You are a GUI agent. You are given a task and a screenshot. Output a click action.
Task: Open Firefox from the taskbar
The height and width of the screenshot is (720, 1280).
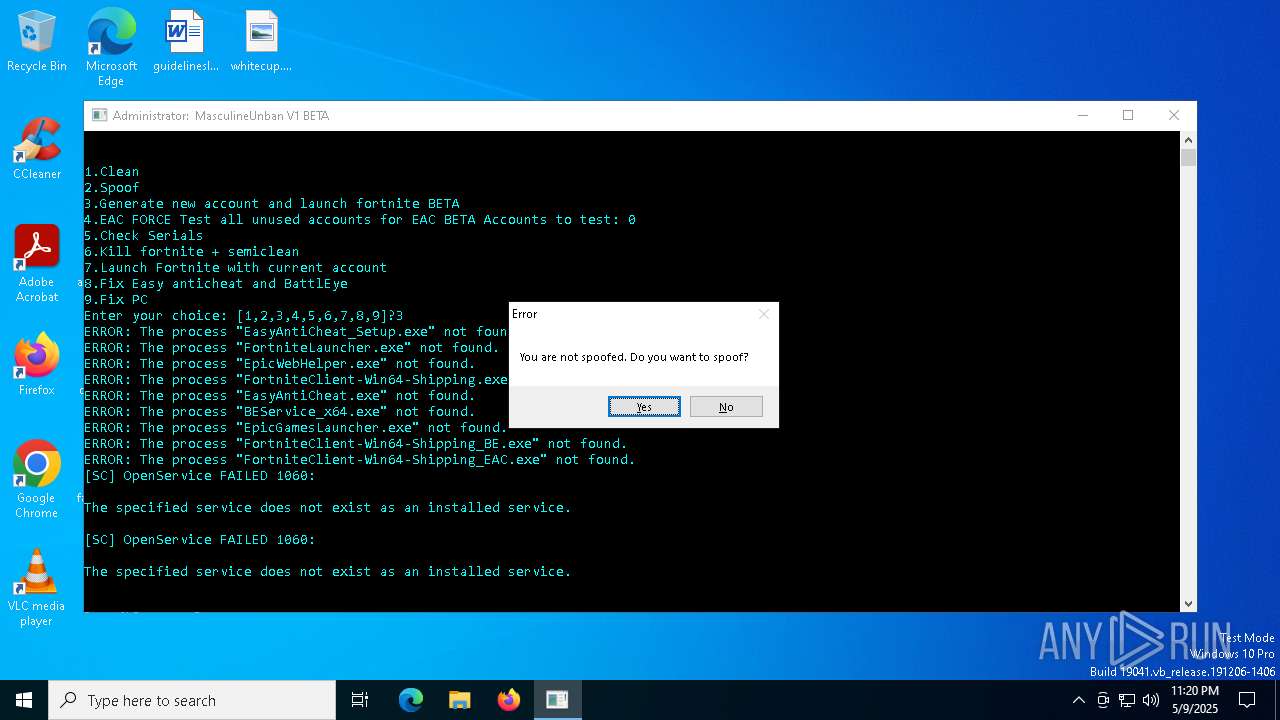[x=509, y=700]
